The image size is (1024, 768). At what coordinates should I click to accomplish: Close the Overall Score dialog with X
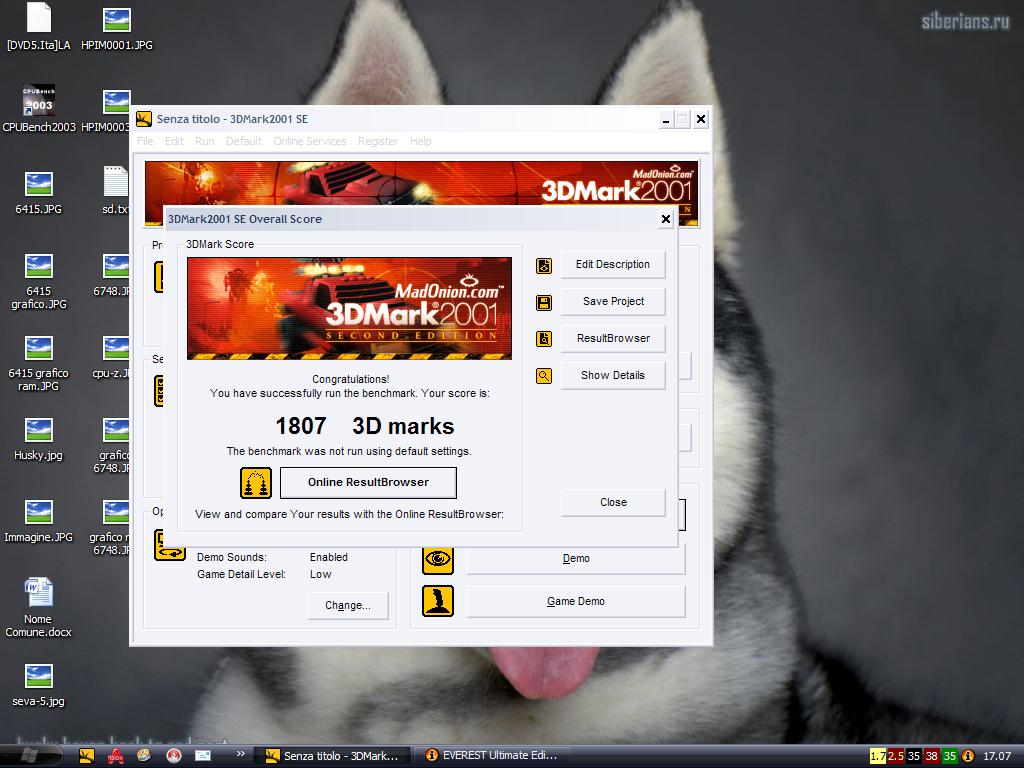click(x=666, y=219)
